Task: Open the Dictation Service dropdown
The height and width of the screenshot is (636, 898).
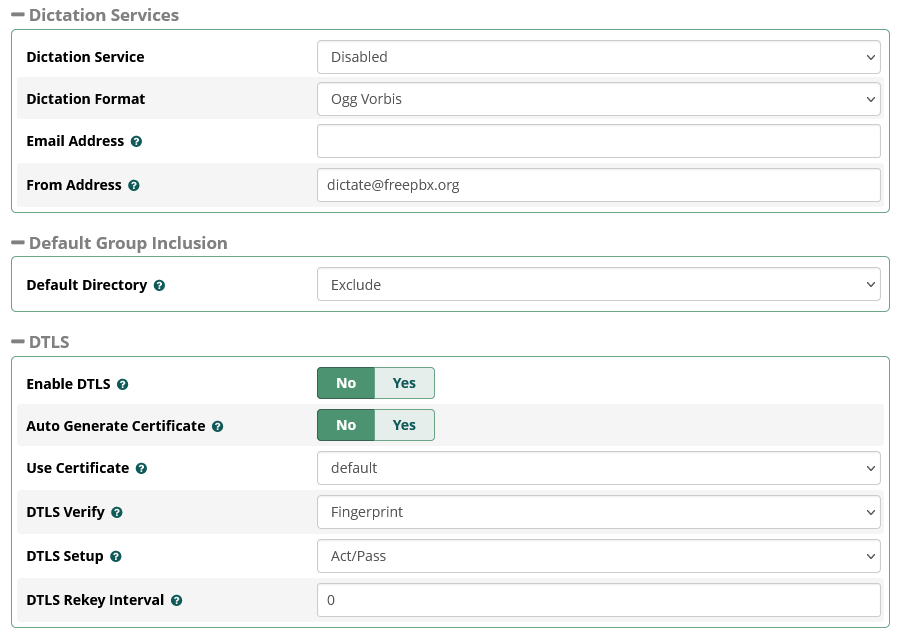Action: pos(598,57)
